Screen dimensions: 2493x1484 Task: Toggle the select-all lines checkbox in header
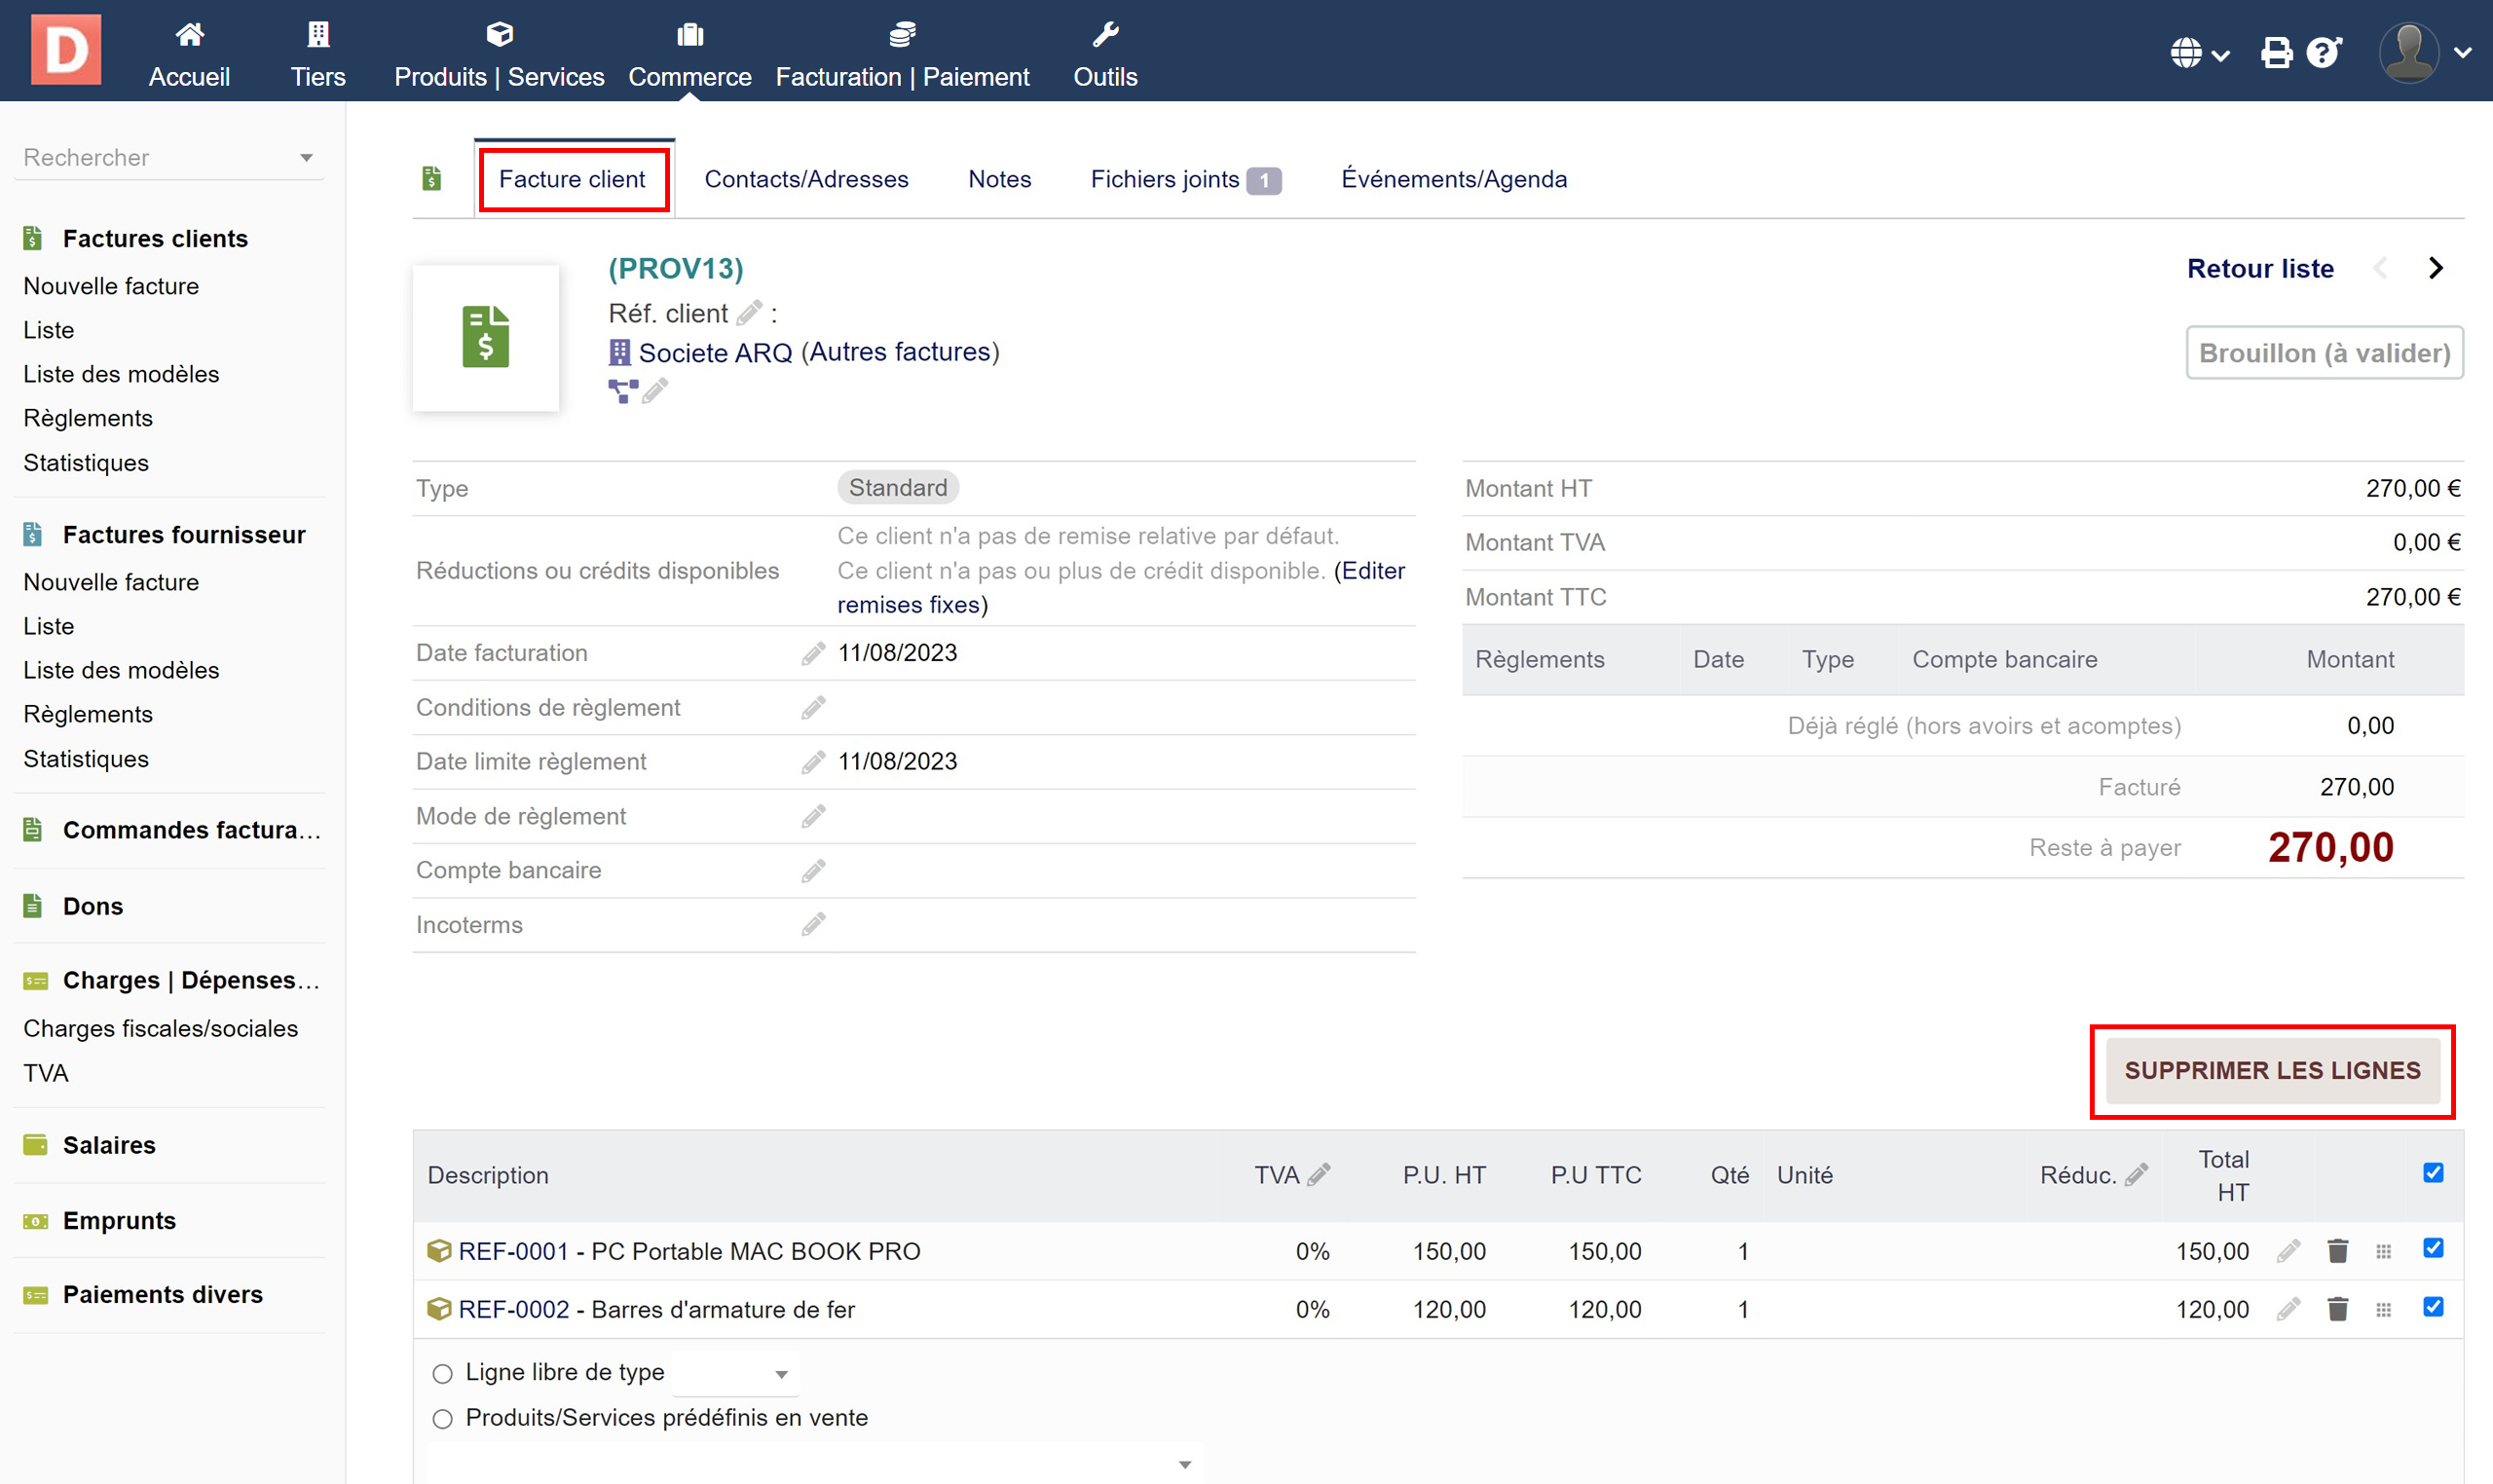tap(2433, 1173)
